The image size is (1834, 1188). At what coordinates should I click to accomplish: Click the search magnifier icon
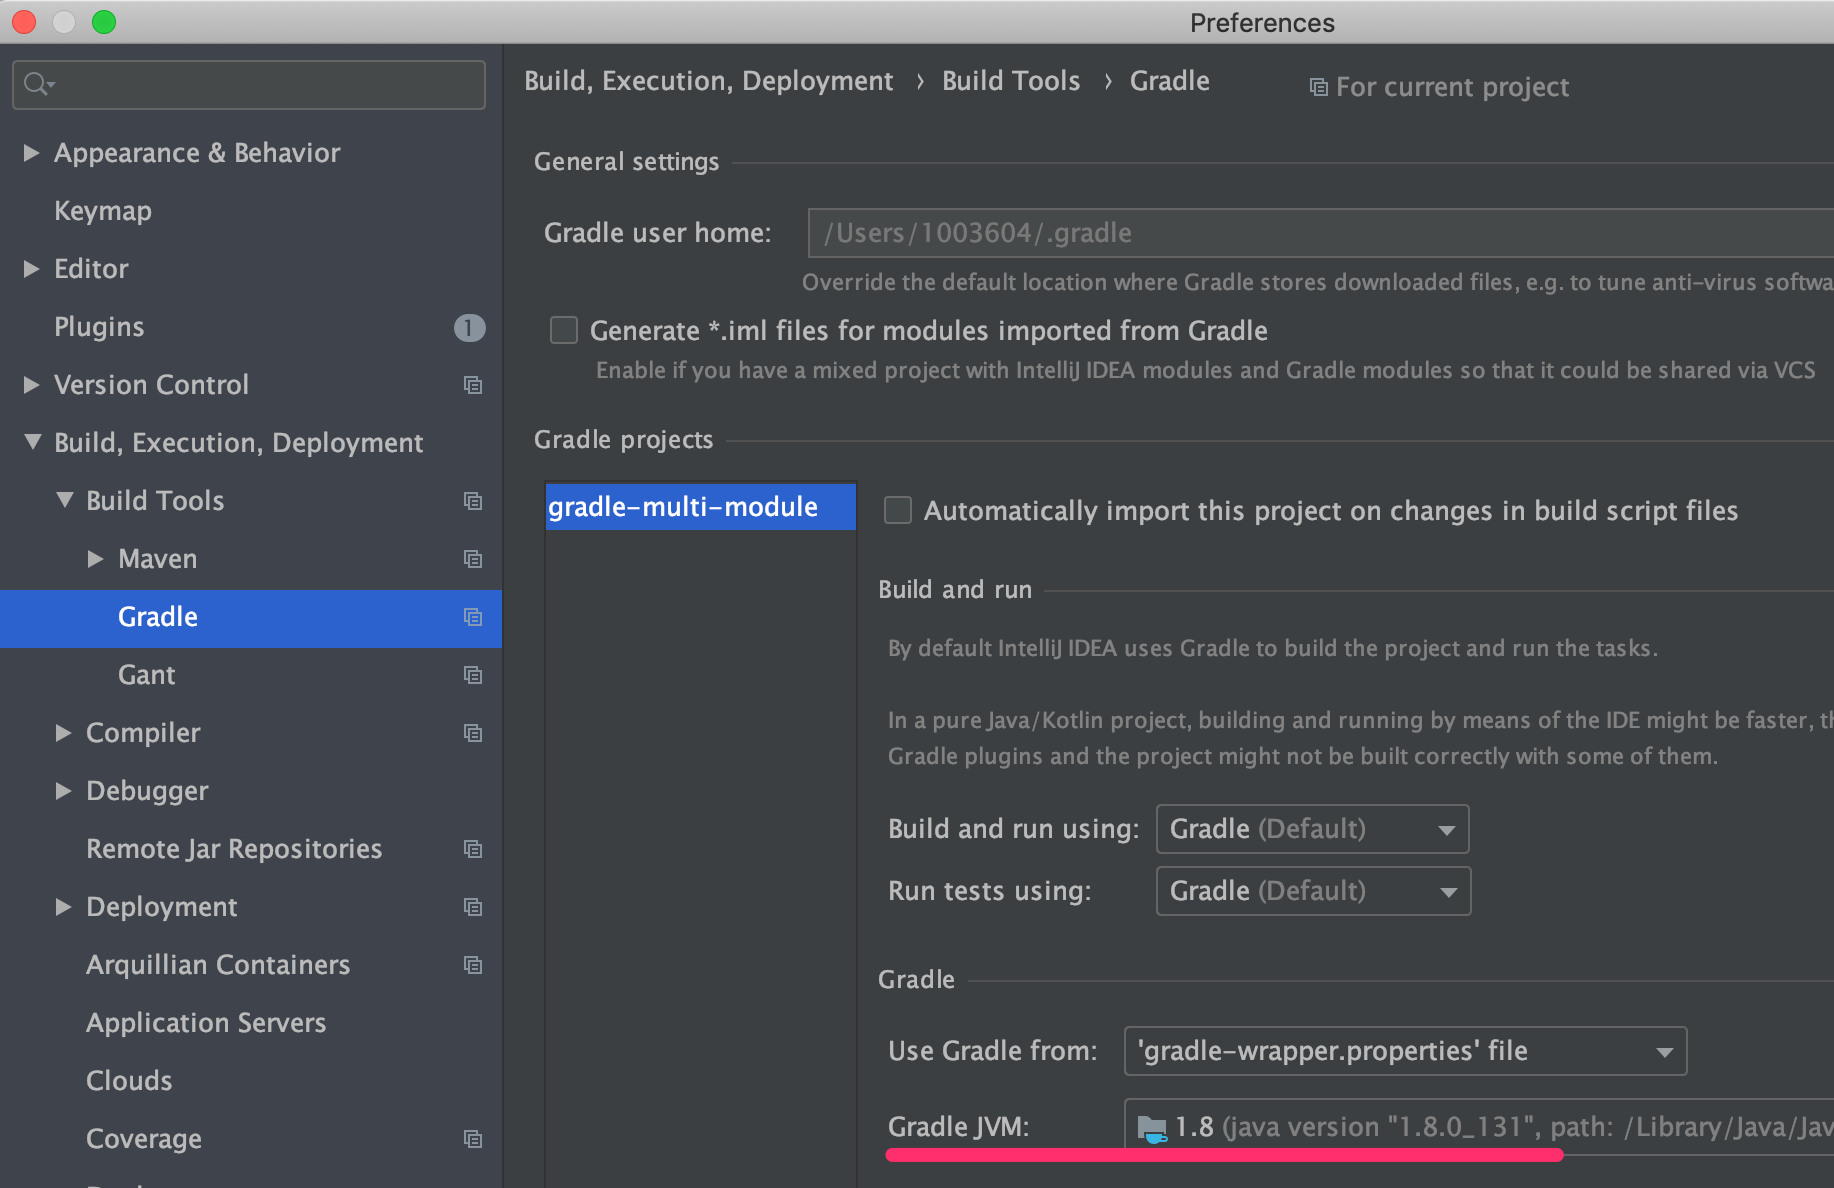click(x=37, y=84)
